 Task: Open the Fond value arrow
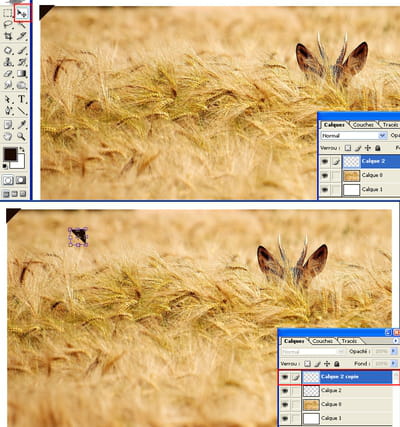tap(393, 364)
